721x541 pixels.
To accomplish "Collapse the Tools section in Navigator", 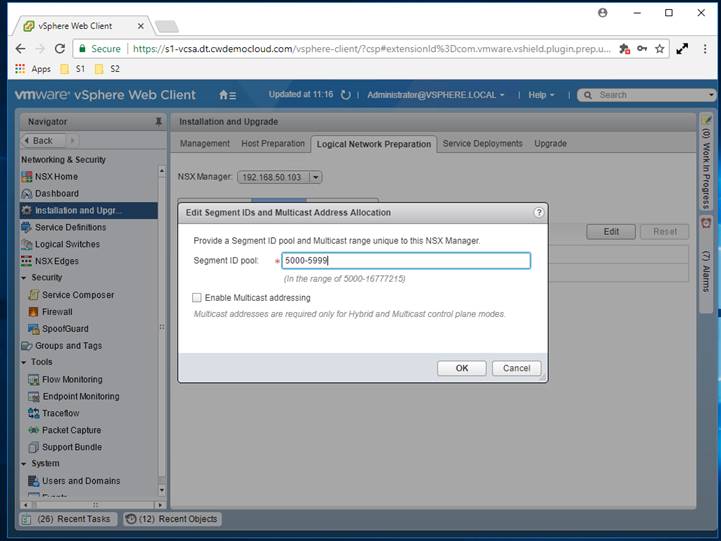I will [x=24, y=362].
